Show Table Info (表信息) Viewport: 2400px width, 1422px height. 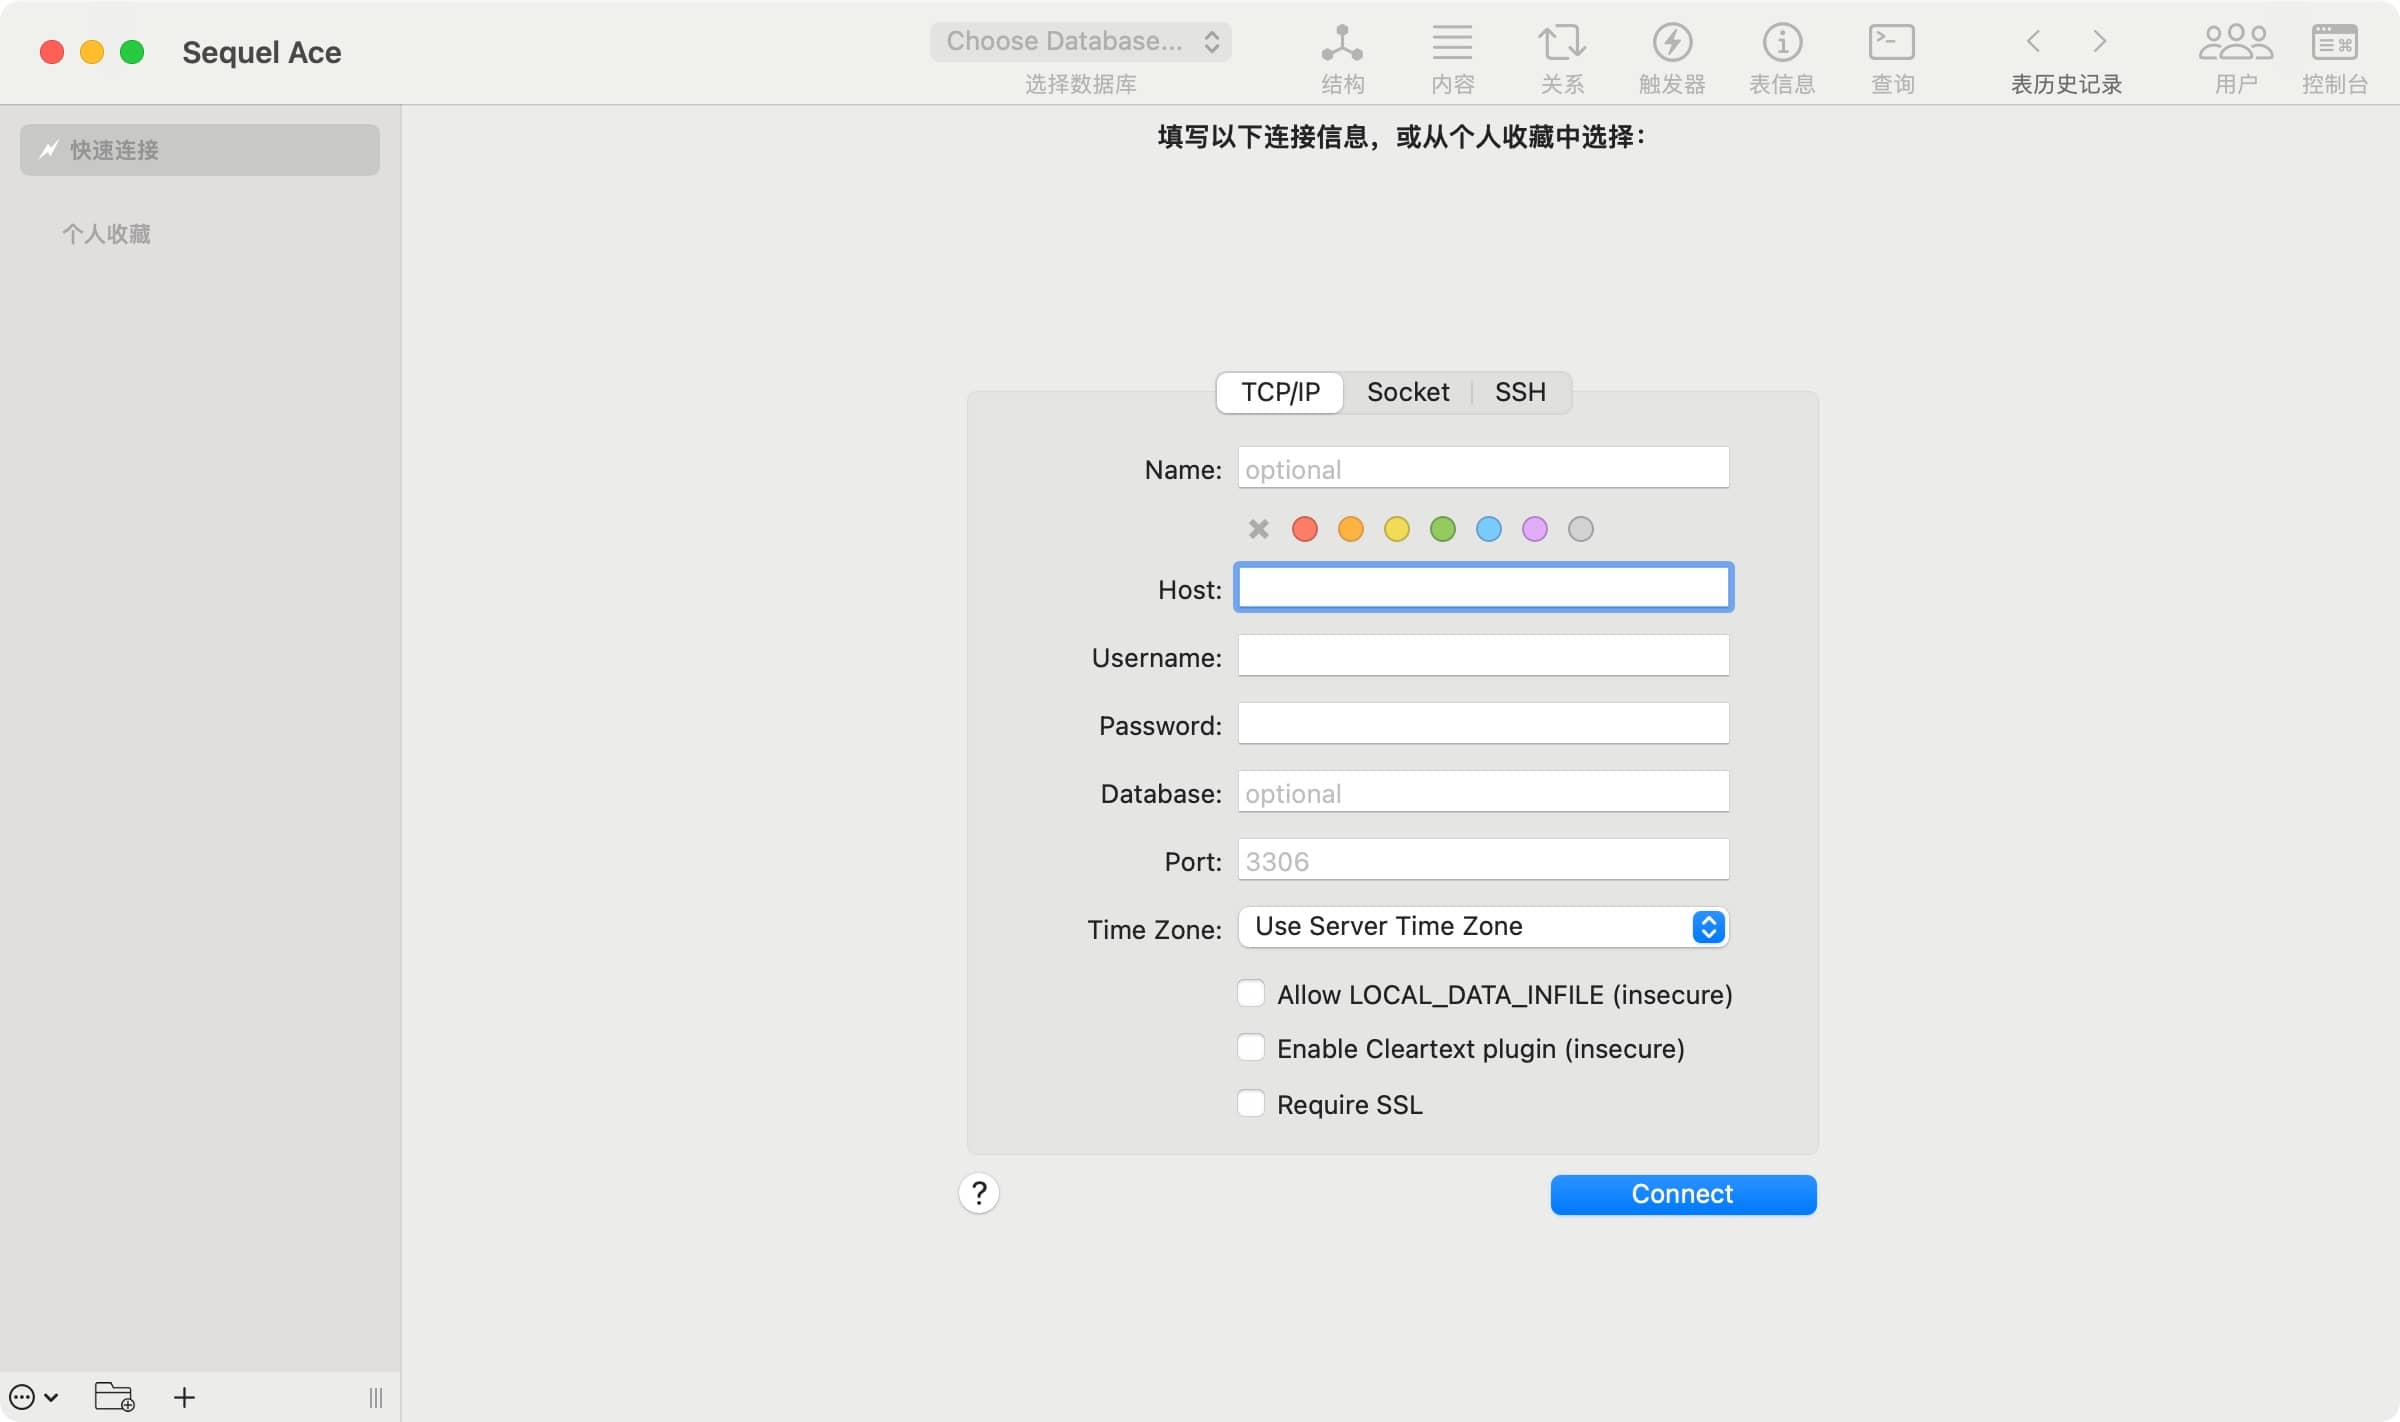[1781, 55]
